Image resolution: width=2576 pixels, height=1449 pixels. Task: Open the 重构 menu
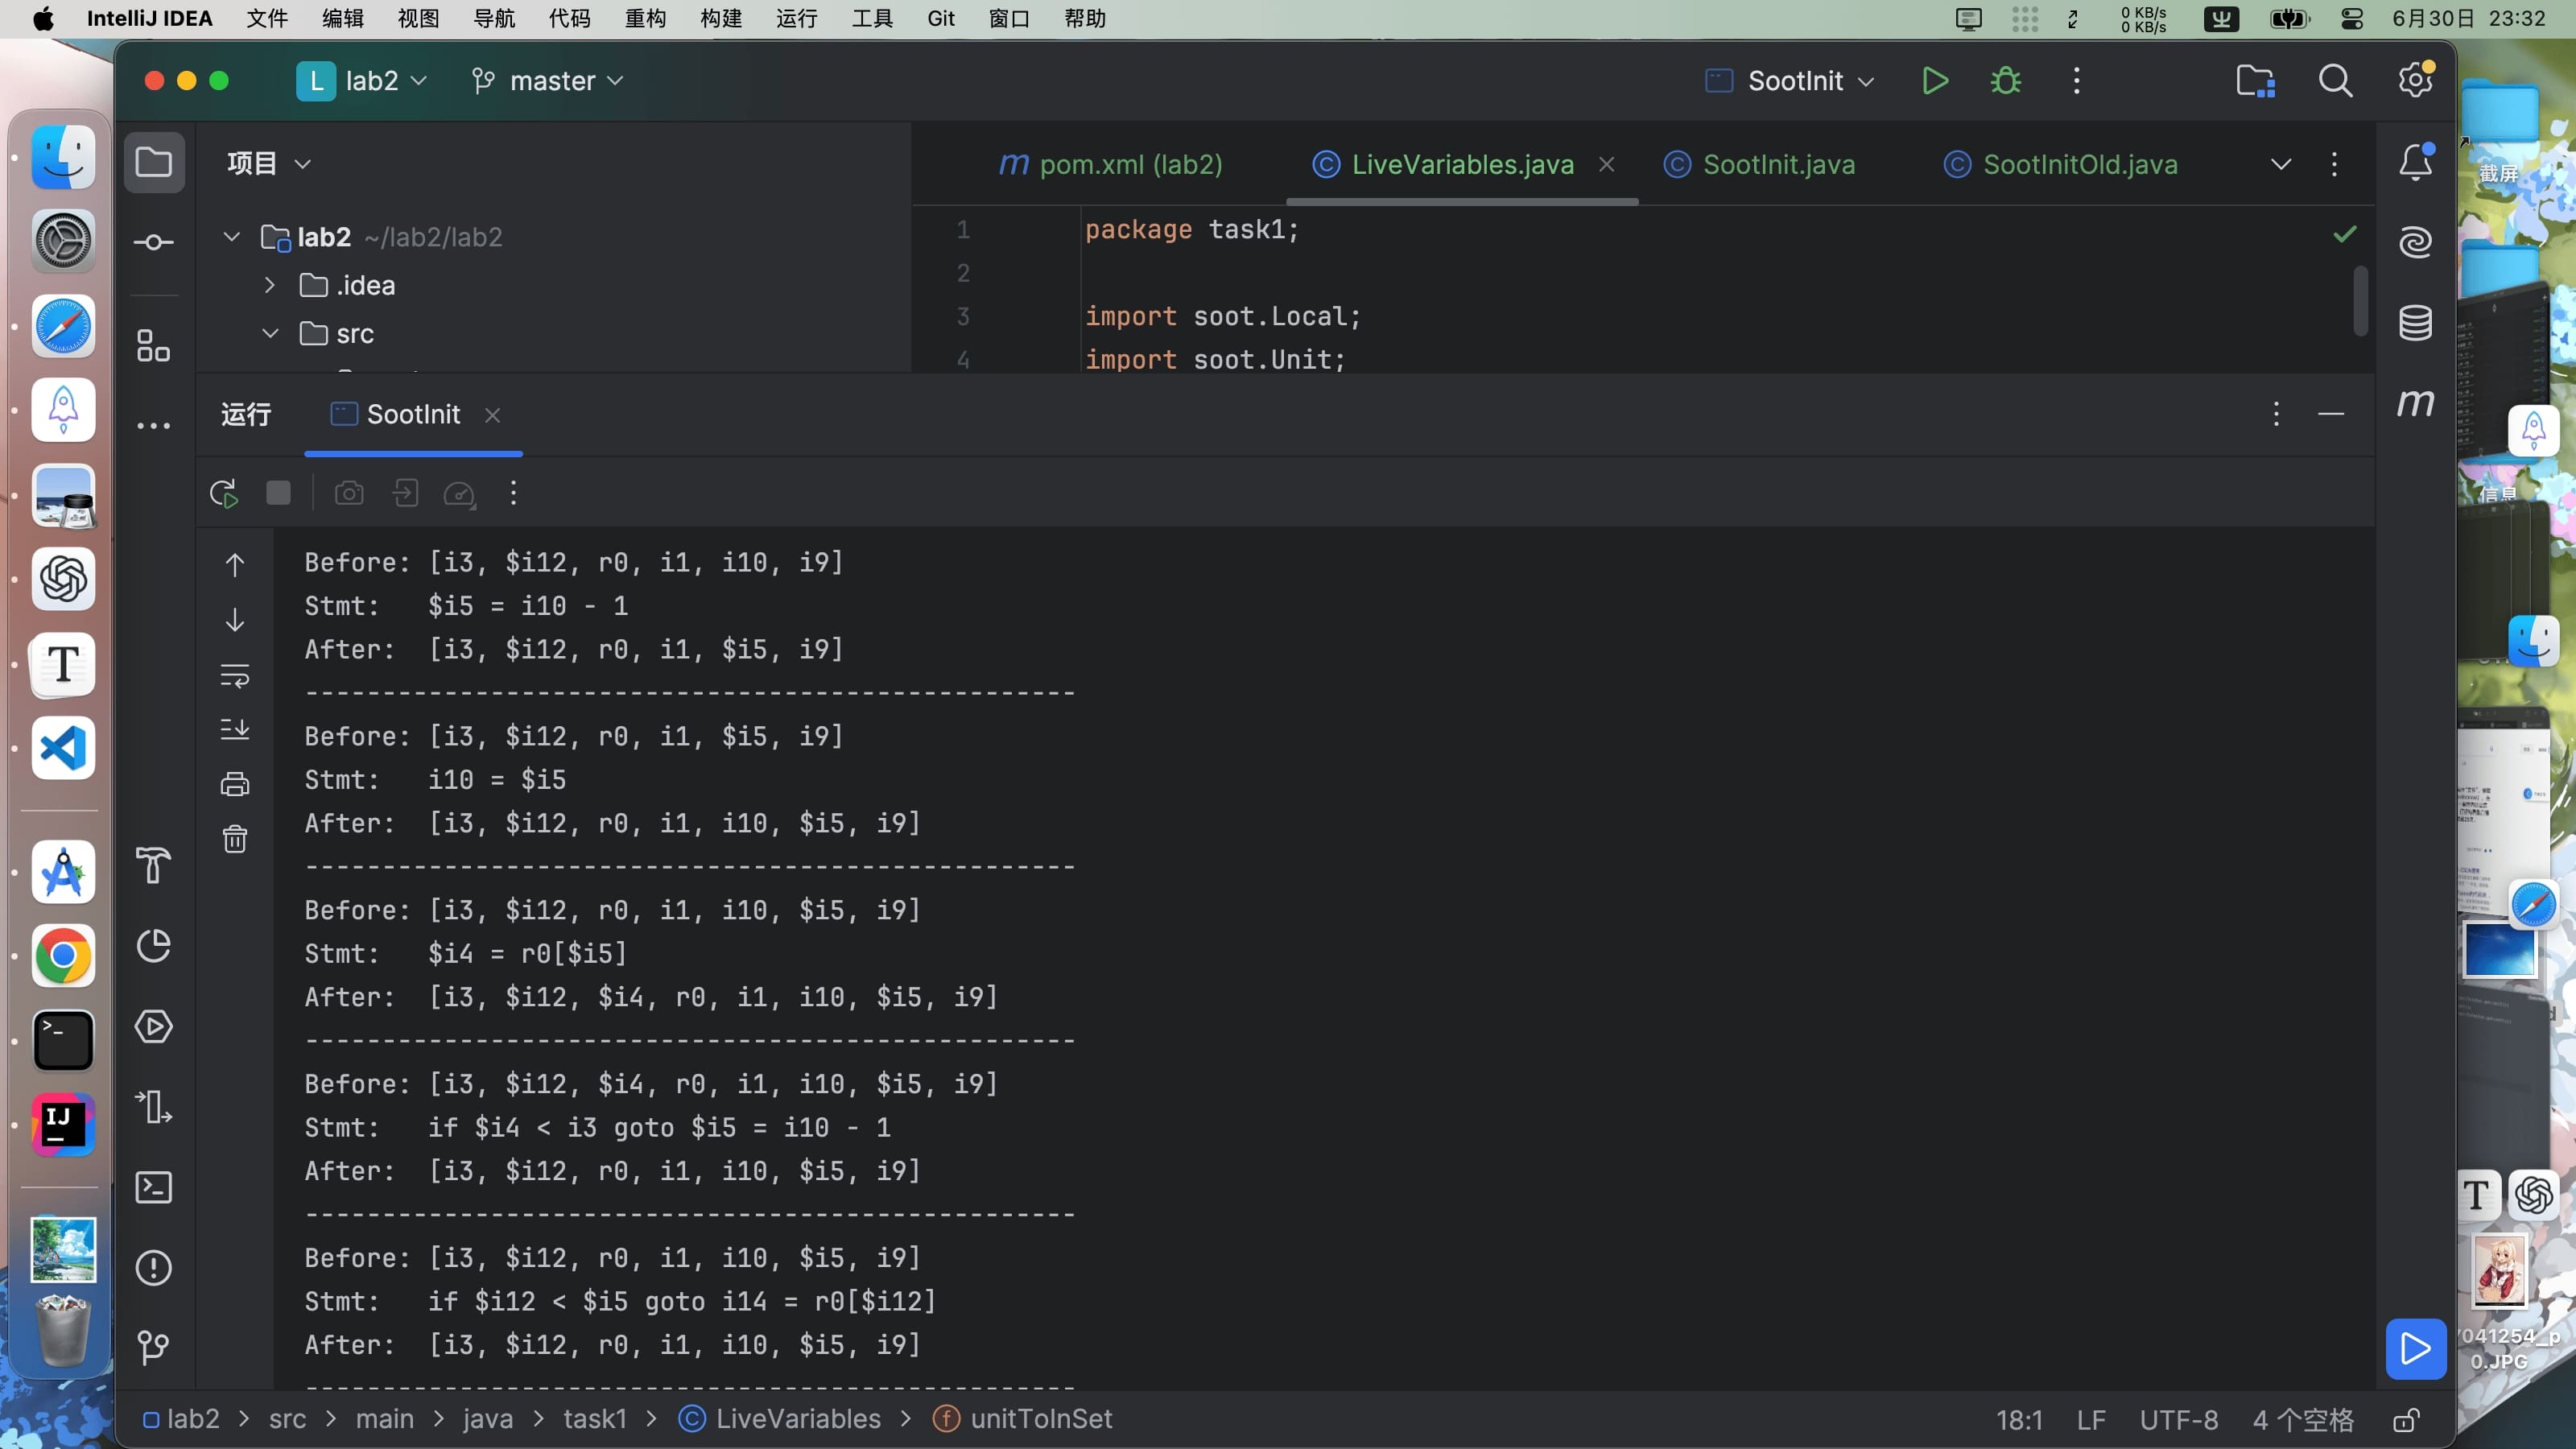click(645, 19)
